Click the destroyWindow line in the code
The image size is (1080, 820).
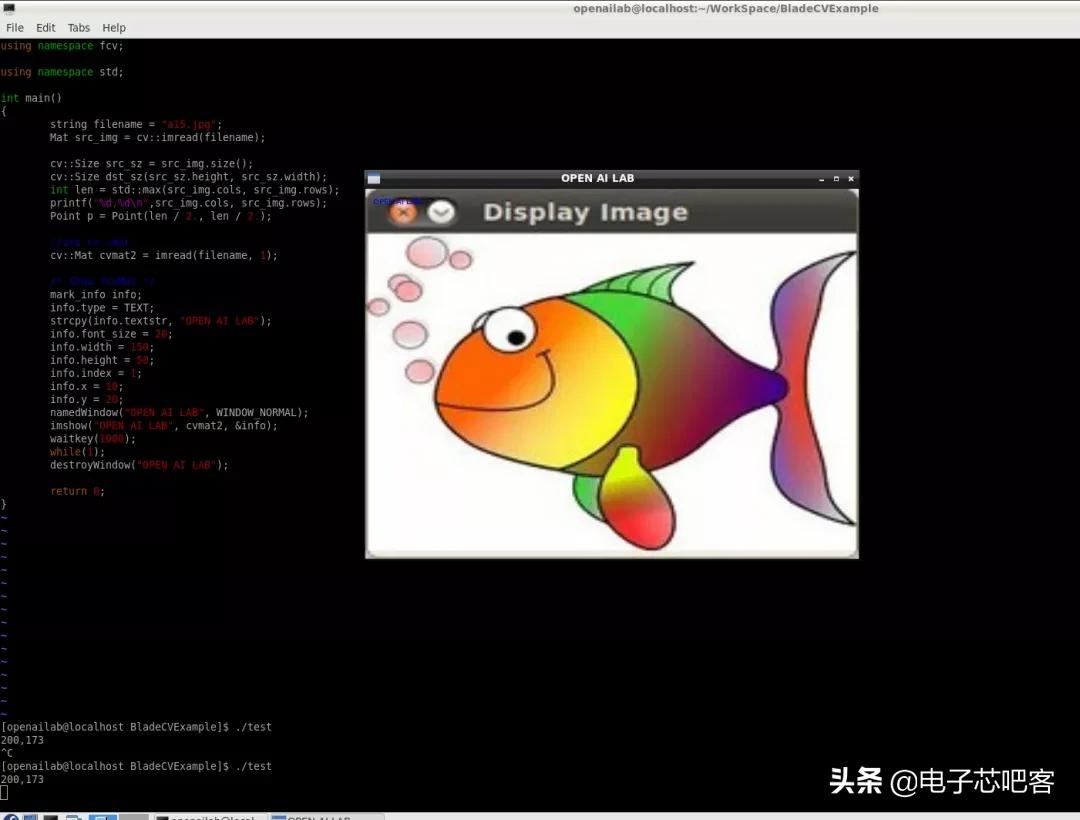pyautogui.click(x=138, y=465)
